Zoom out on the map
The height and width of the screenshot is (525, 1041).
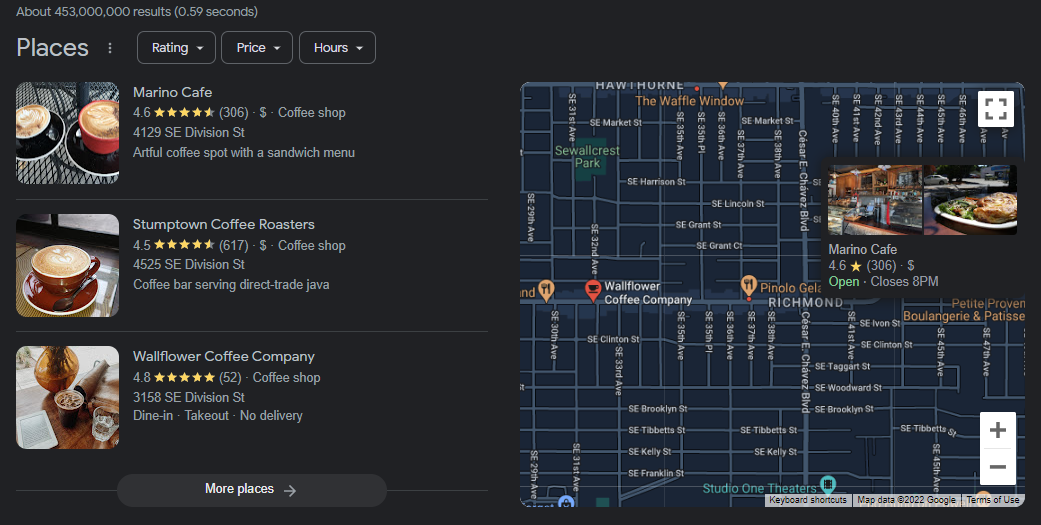[997, 467]
